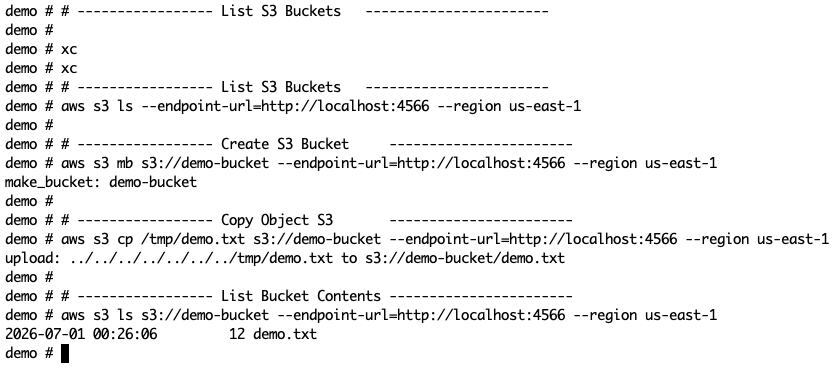
Task: Click the file size '12' in listing
Action: tap(237, 334)
